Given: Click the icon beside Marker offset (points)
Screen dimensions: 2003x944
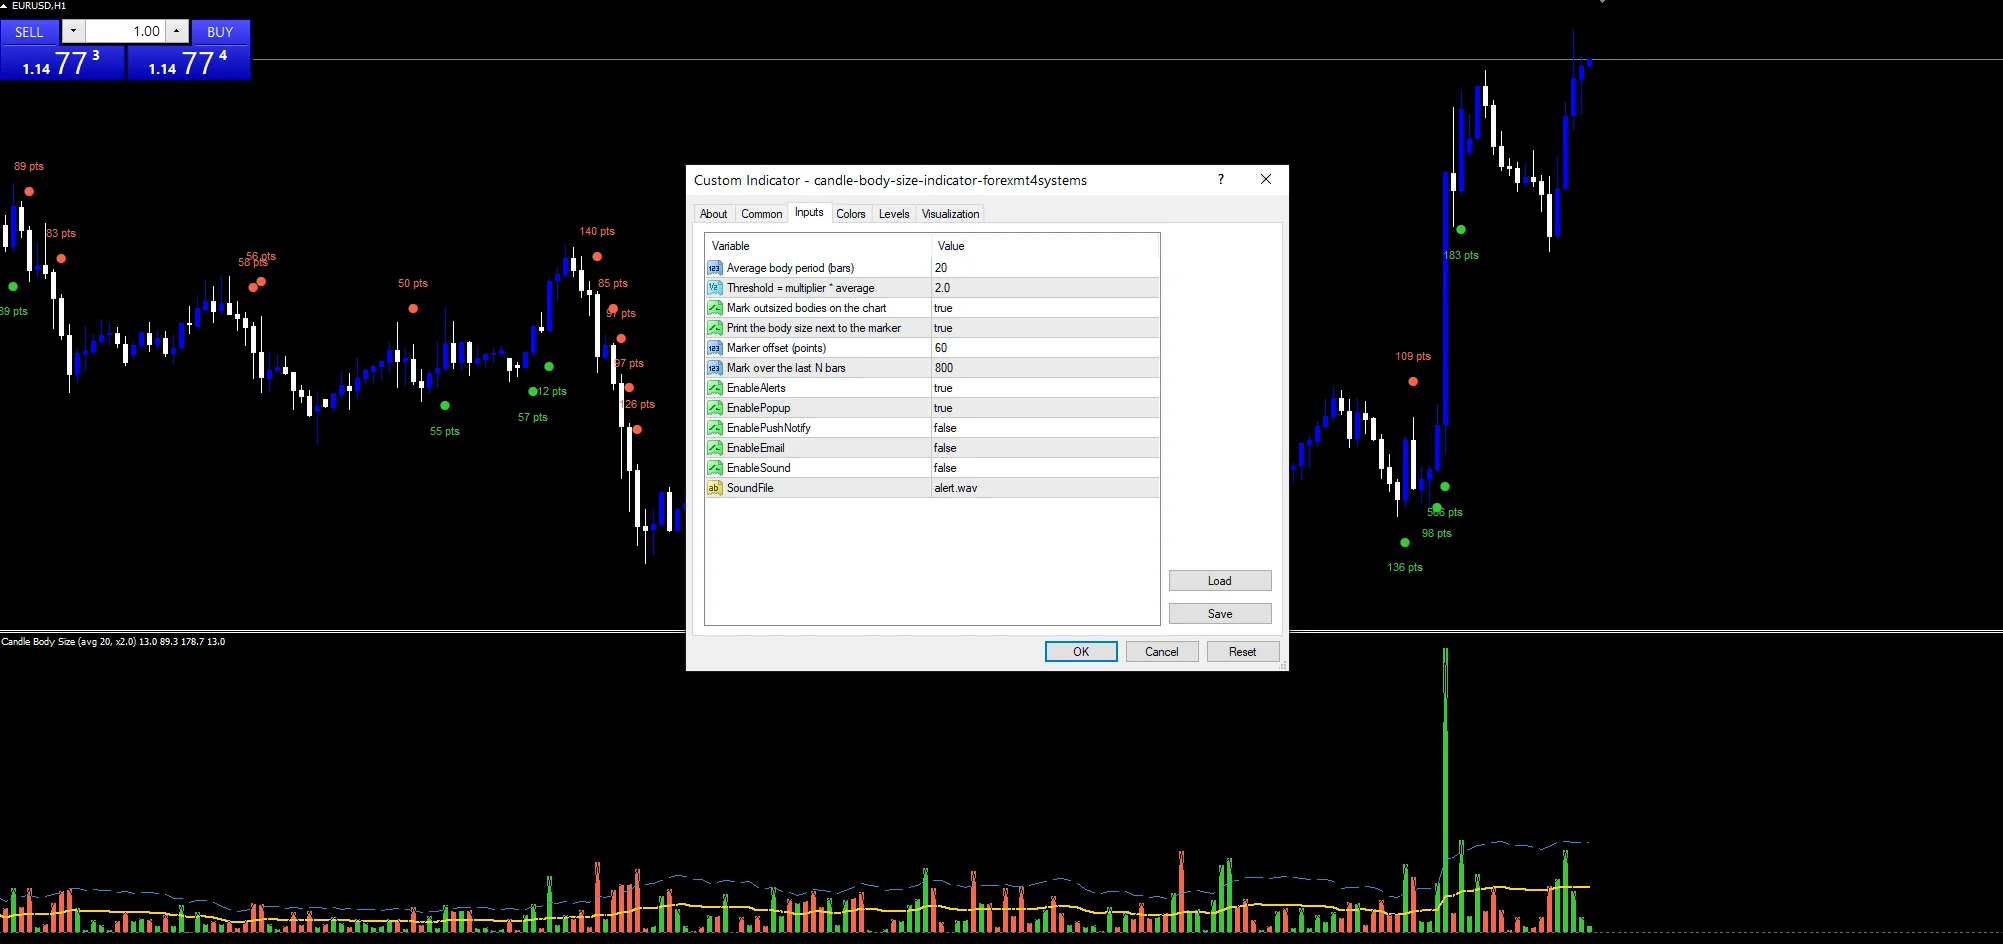Looking at the screenshot, I should coord(714,348).
